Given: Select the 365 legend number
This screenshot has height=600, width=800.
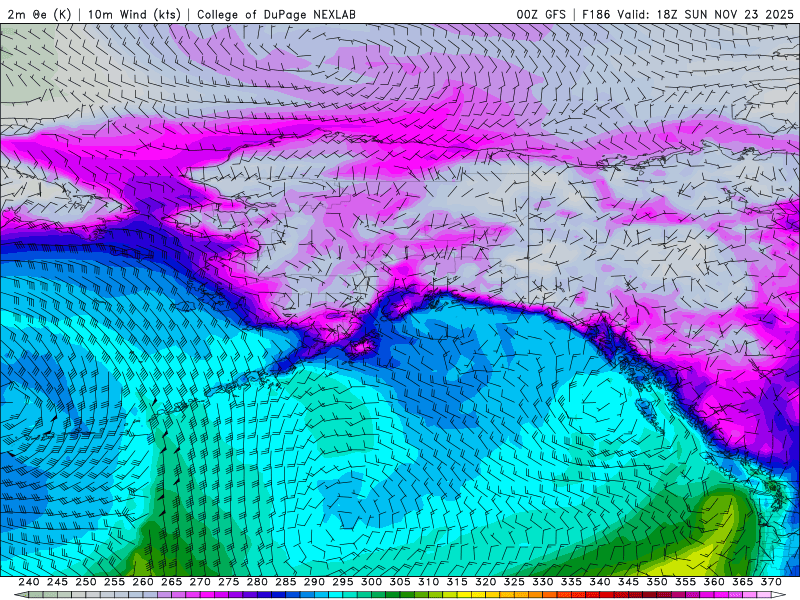Looking at the screenshot, I should 743,582.
